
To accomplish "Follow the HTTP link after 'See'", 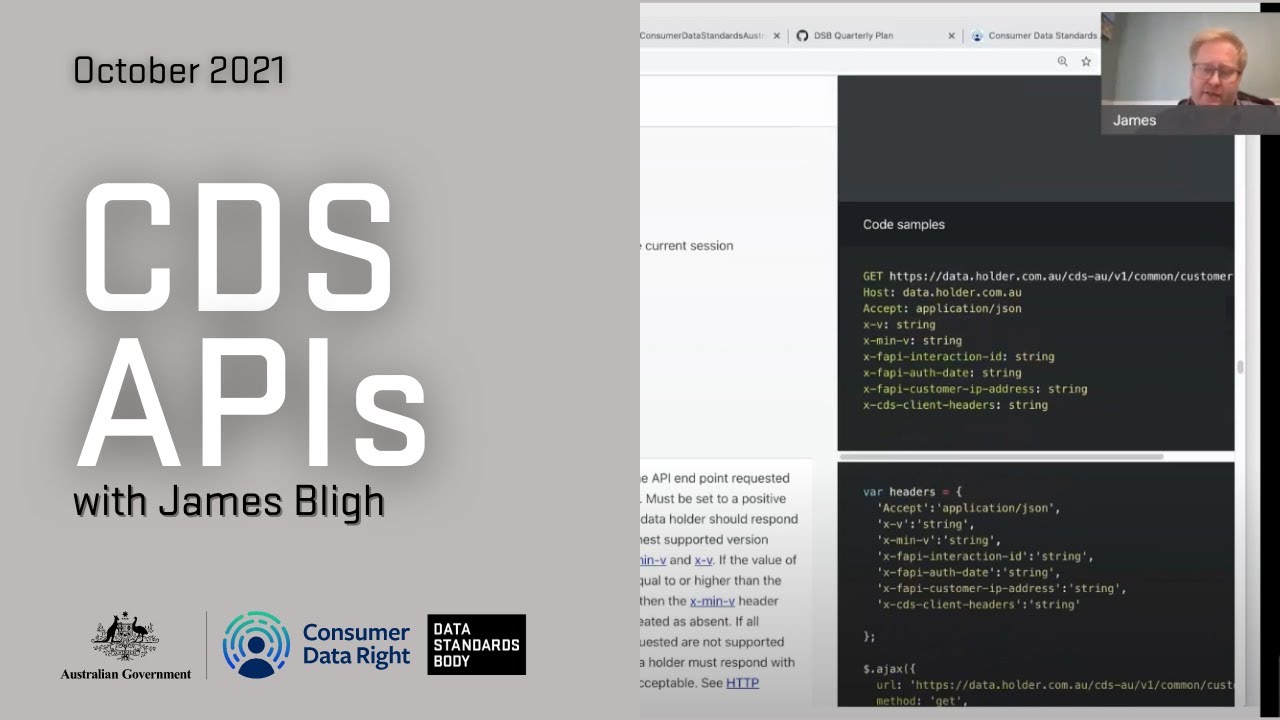I will point(742,683).
